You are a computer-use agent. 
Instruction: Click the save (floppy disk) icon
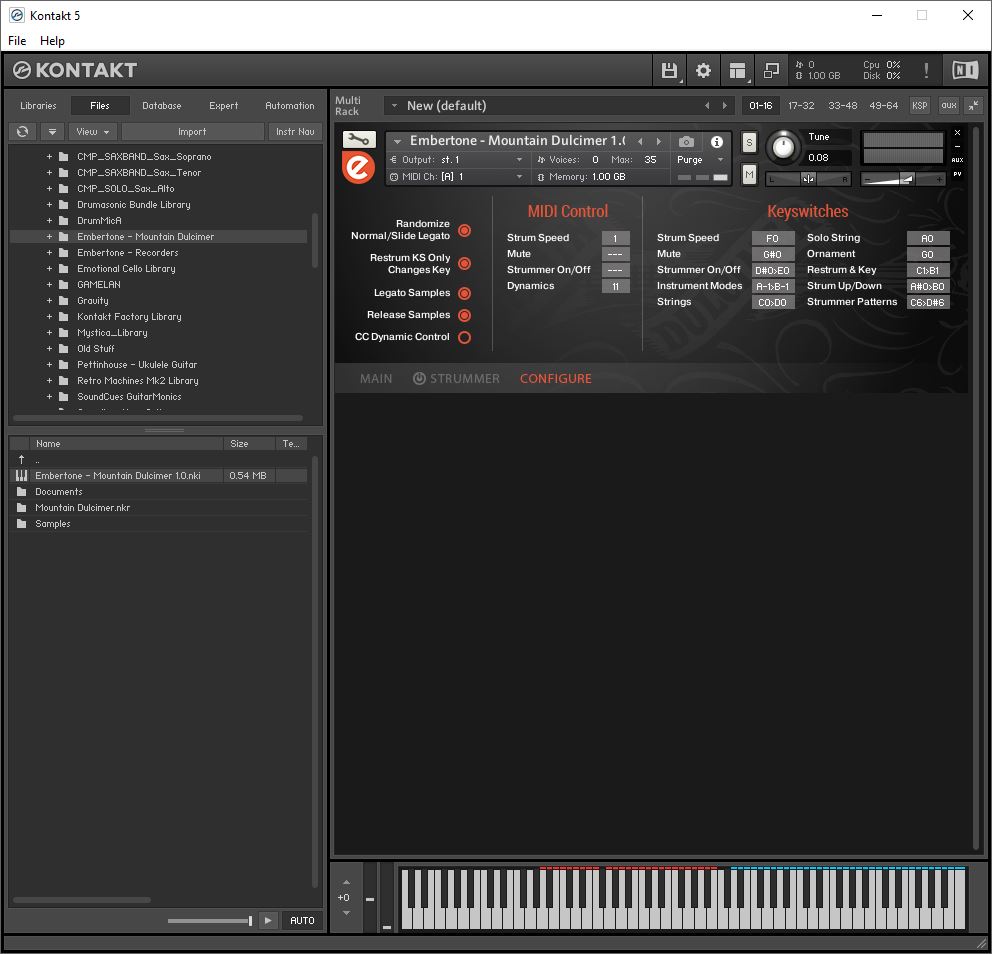coord(669,70)
